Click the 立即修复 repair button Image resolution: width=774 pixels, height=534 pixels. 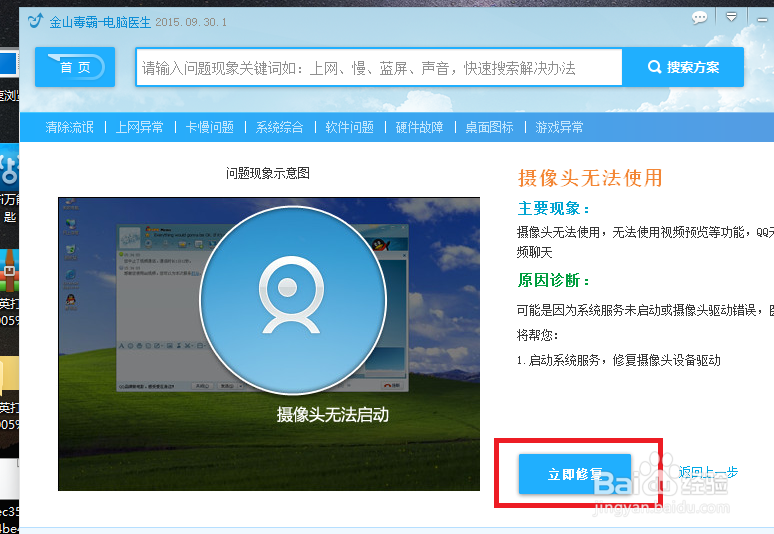tap(575, 474)
